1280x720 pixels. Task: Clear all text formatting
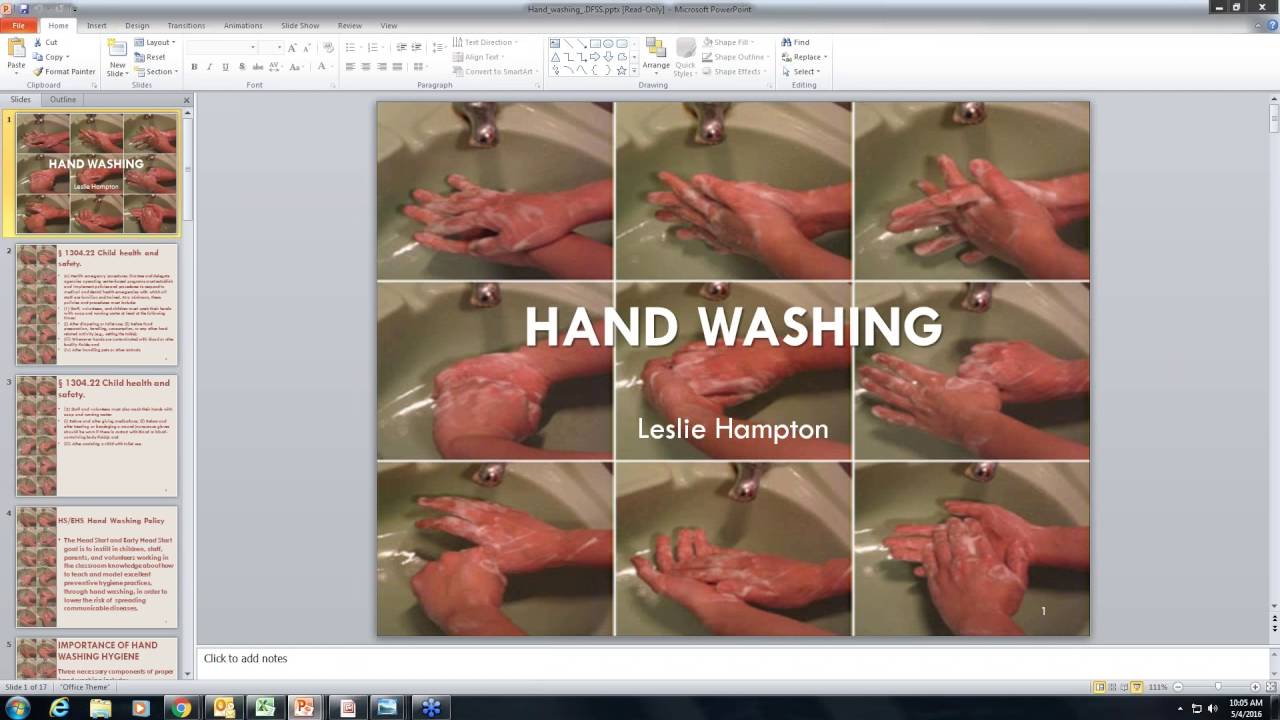[328, 47]
